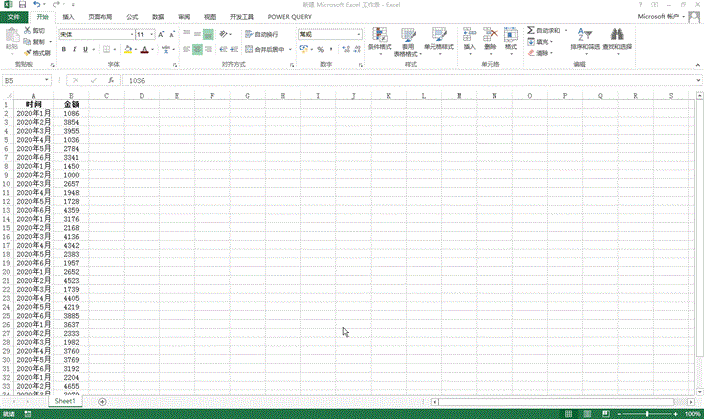Open the POWER QUERY ribbon tab
704x419 pixels.
pos(288,17)
